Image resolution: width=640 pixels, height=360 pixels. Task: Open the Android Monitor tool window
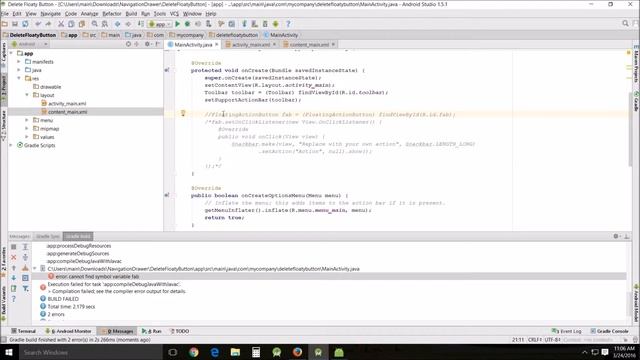[68, 331]
